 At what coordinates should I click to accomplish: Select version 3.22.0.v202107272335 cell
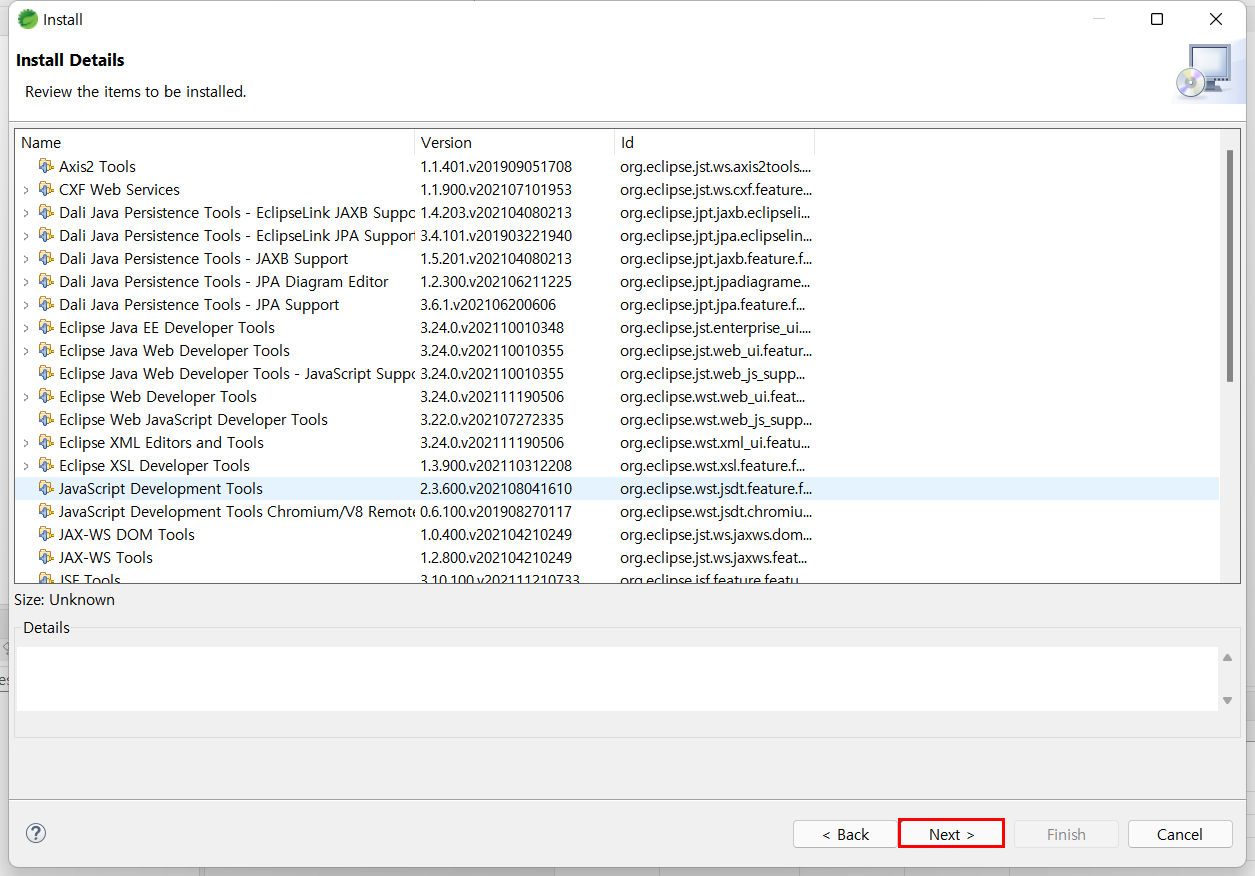[x=492, y=419]
